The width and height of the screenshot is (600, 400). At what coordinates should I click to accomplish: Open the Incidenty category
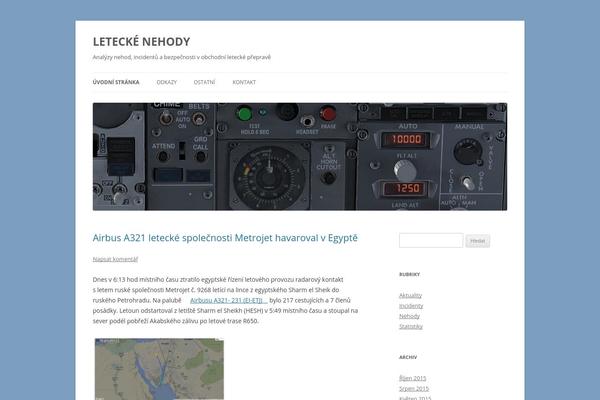coord(411,306)
